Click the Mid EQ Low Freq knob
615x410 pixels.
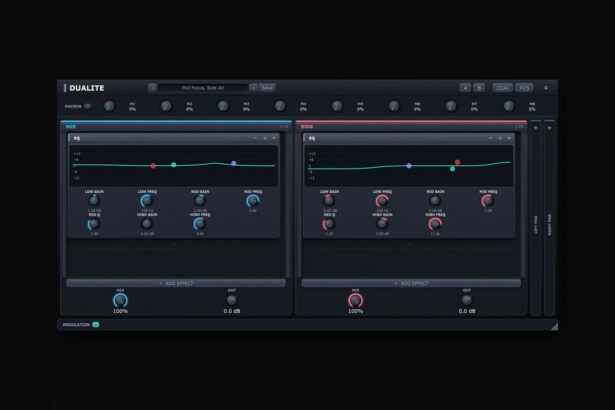(x=147, y=200)
